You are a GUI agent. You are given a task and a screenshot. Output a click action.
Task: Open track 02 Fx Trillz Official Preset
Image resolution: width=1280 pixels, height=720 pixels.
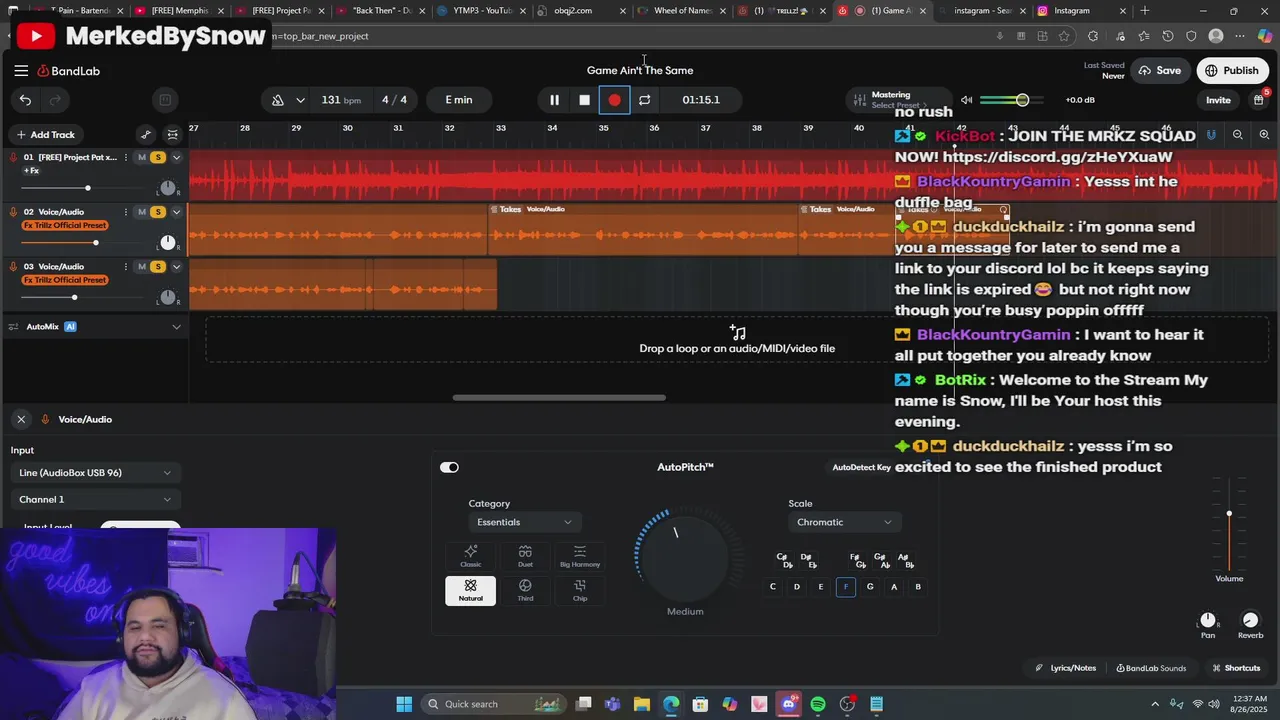(65, 225)
